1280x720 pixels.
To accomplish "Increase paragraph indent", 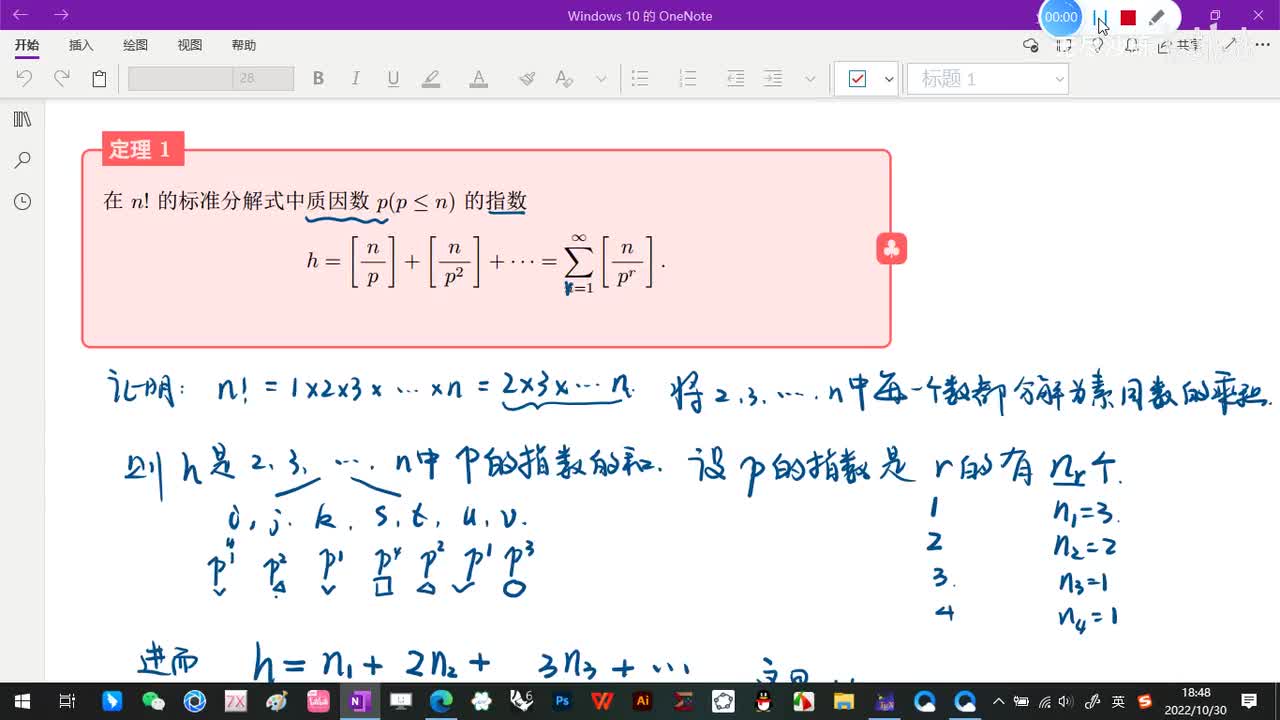I will [773, 78].
